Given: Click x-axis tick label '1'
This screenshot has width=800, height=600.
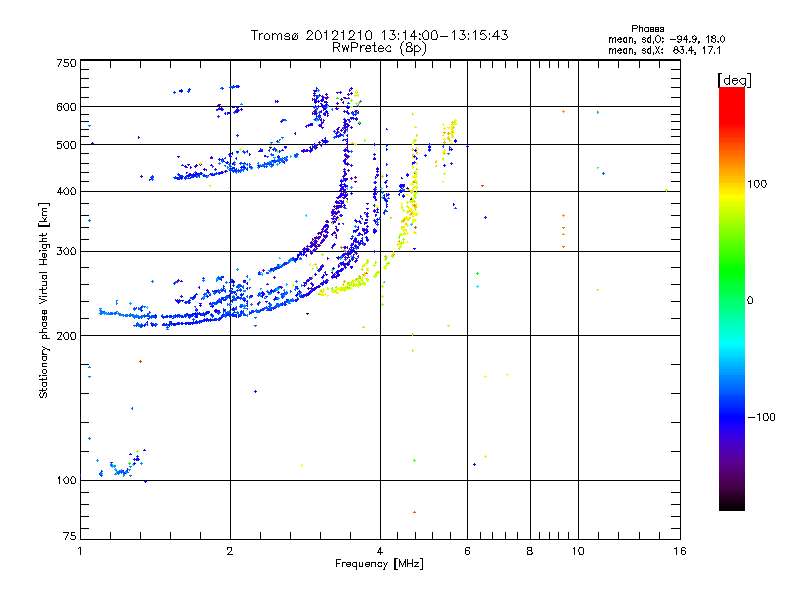Looking at the screenshot, I should [80, 551].
